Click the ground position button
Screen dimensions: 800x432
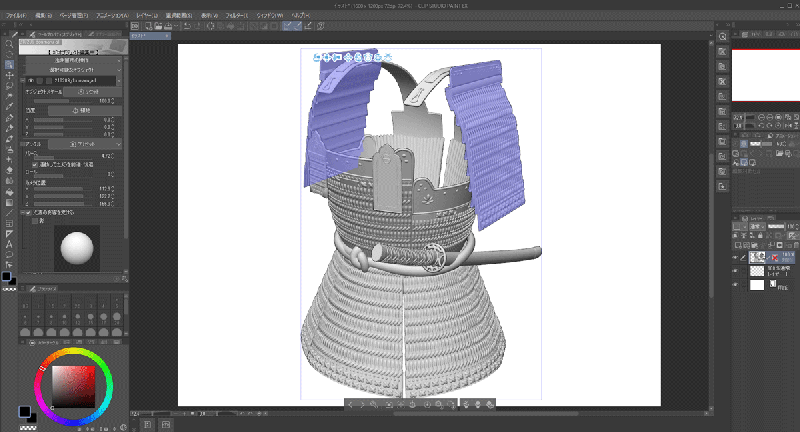point(86,109)
